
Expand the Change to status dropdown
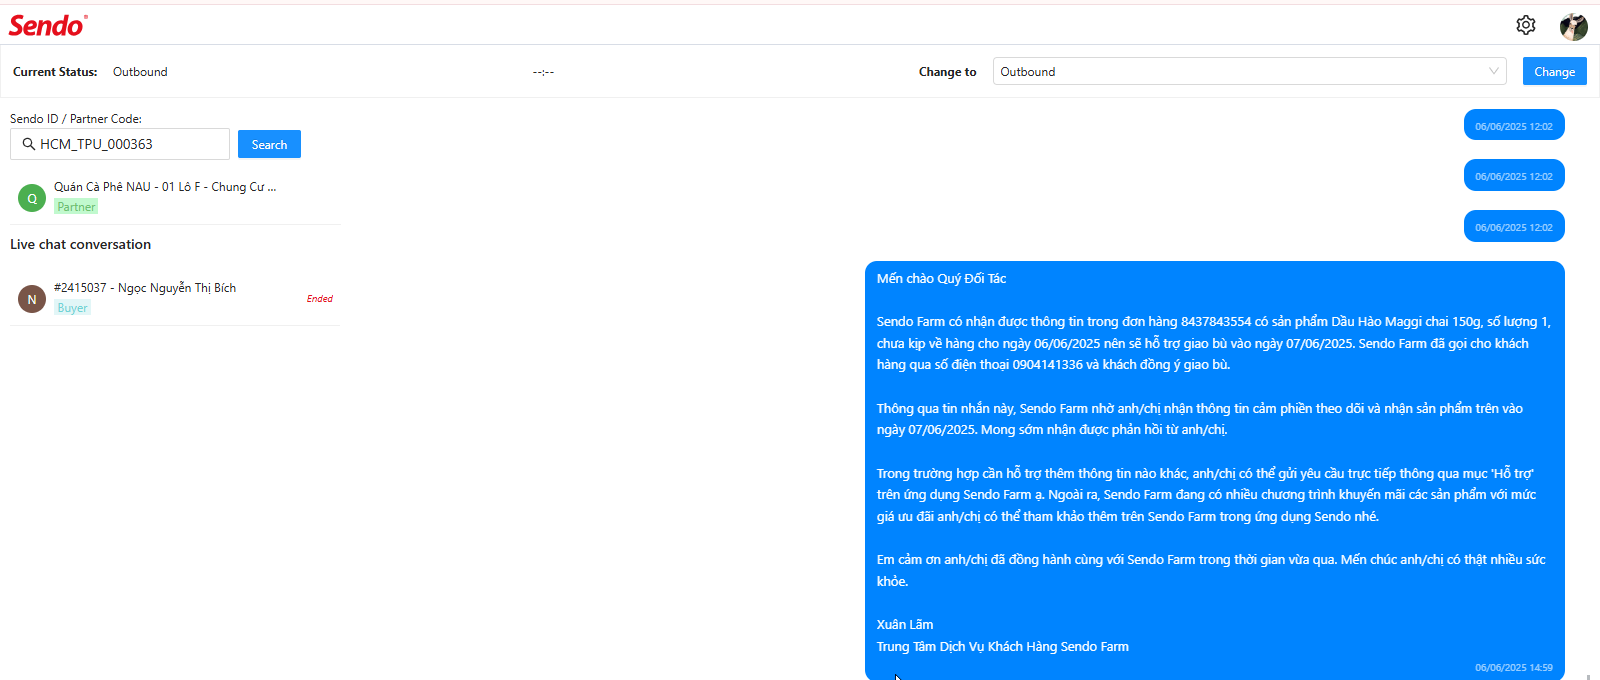pos(1249,71)
